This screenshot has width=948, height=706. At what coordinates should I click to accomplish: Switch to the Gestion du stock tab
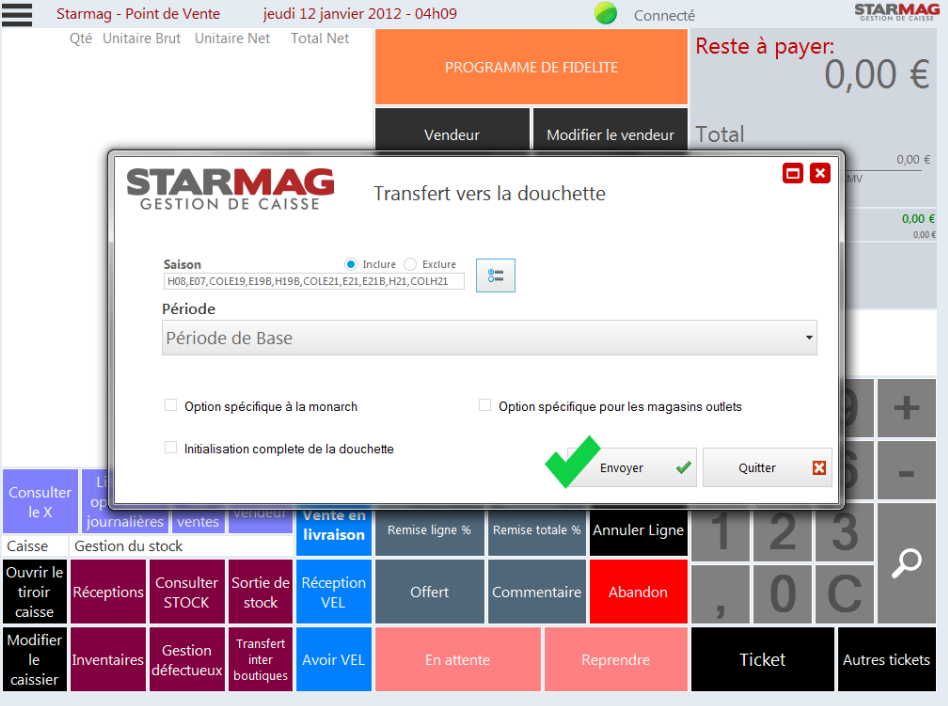click(181, 546)
